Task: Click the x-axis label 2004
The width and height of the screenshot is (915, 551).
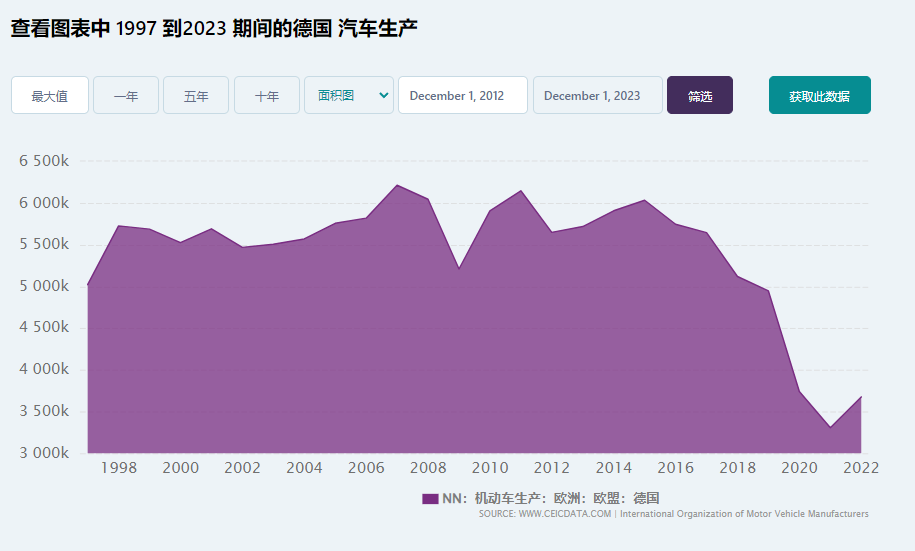Action: [304, 468]
